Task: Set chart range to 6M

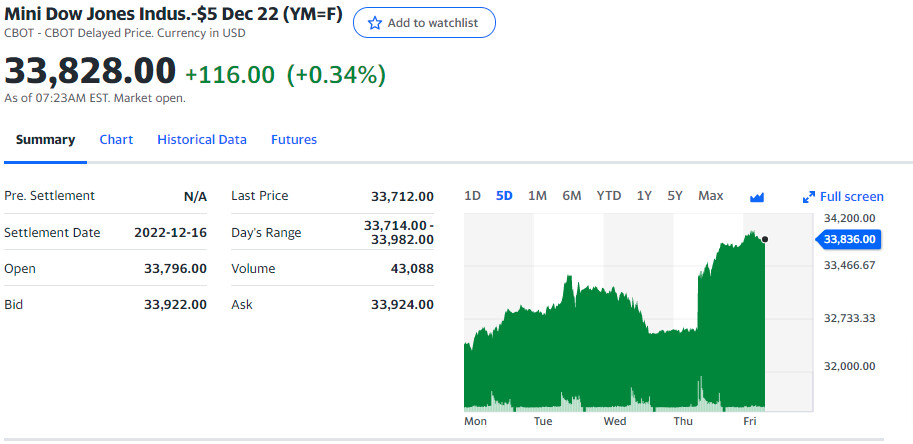Action: coord(572,196)
